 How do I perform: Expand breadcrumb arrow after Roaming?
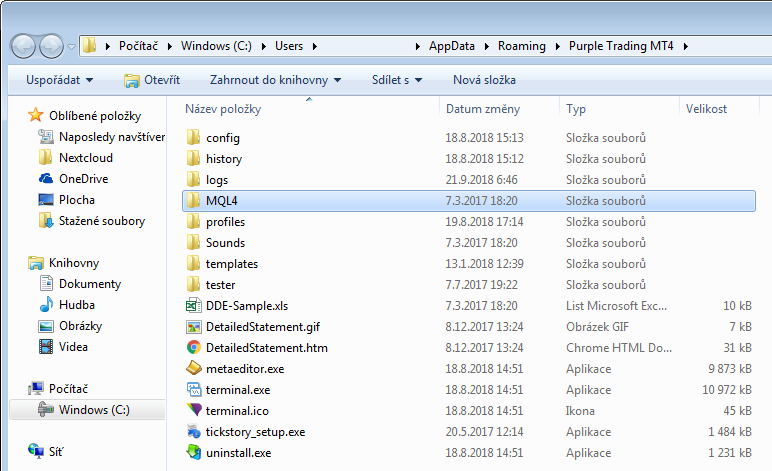click(x=557, y=46)
